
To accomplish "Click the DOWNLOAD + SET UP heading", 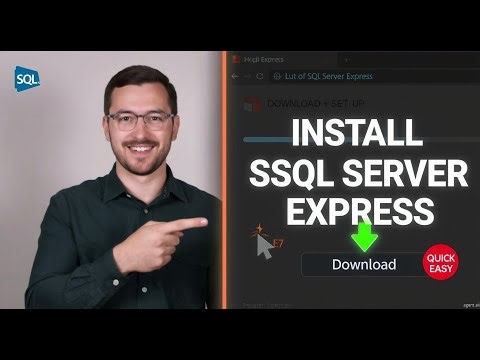I will click(315, 104).
